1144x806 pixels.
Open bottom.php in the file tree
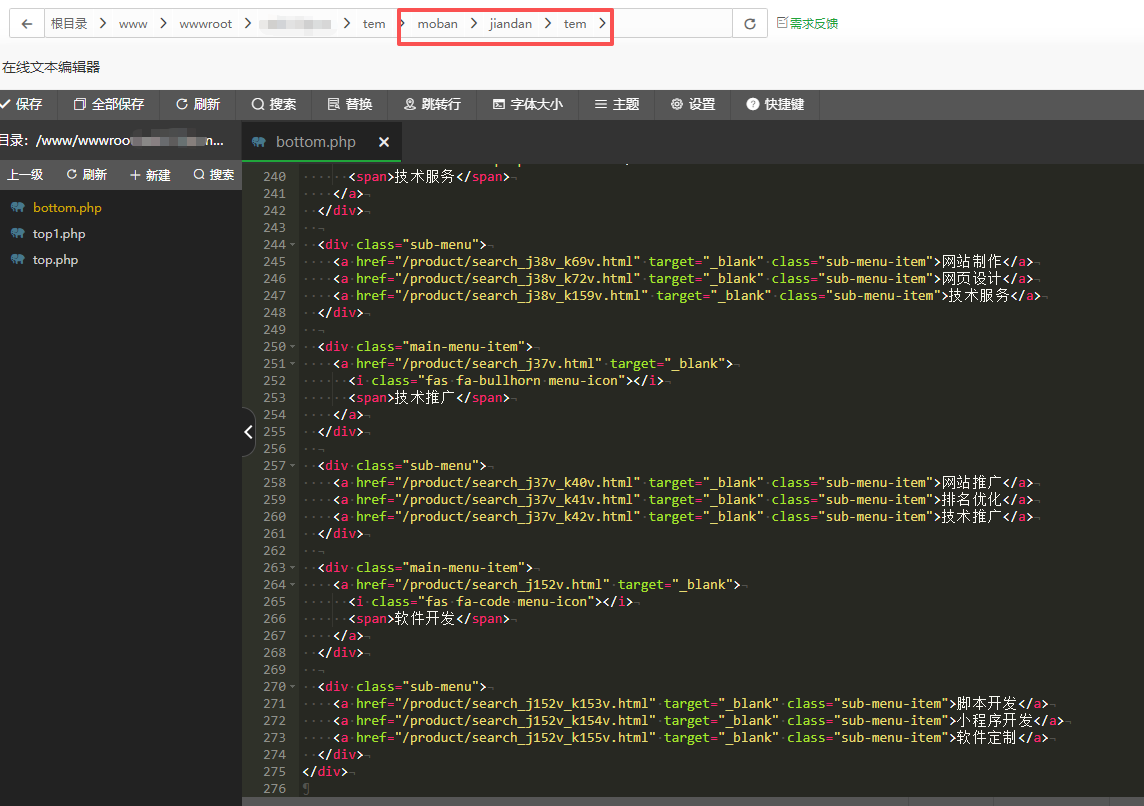pos(67,208)
